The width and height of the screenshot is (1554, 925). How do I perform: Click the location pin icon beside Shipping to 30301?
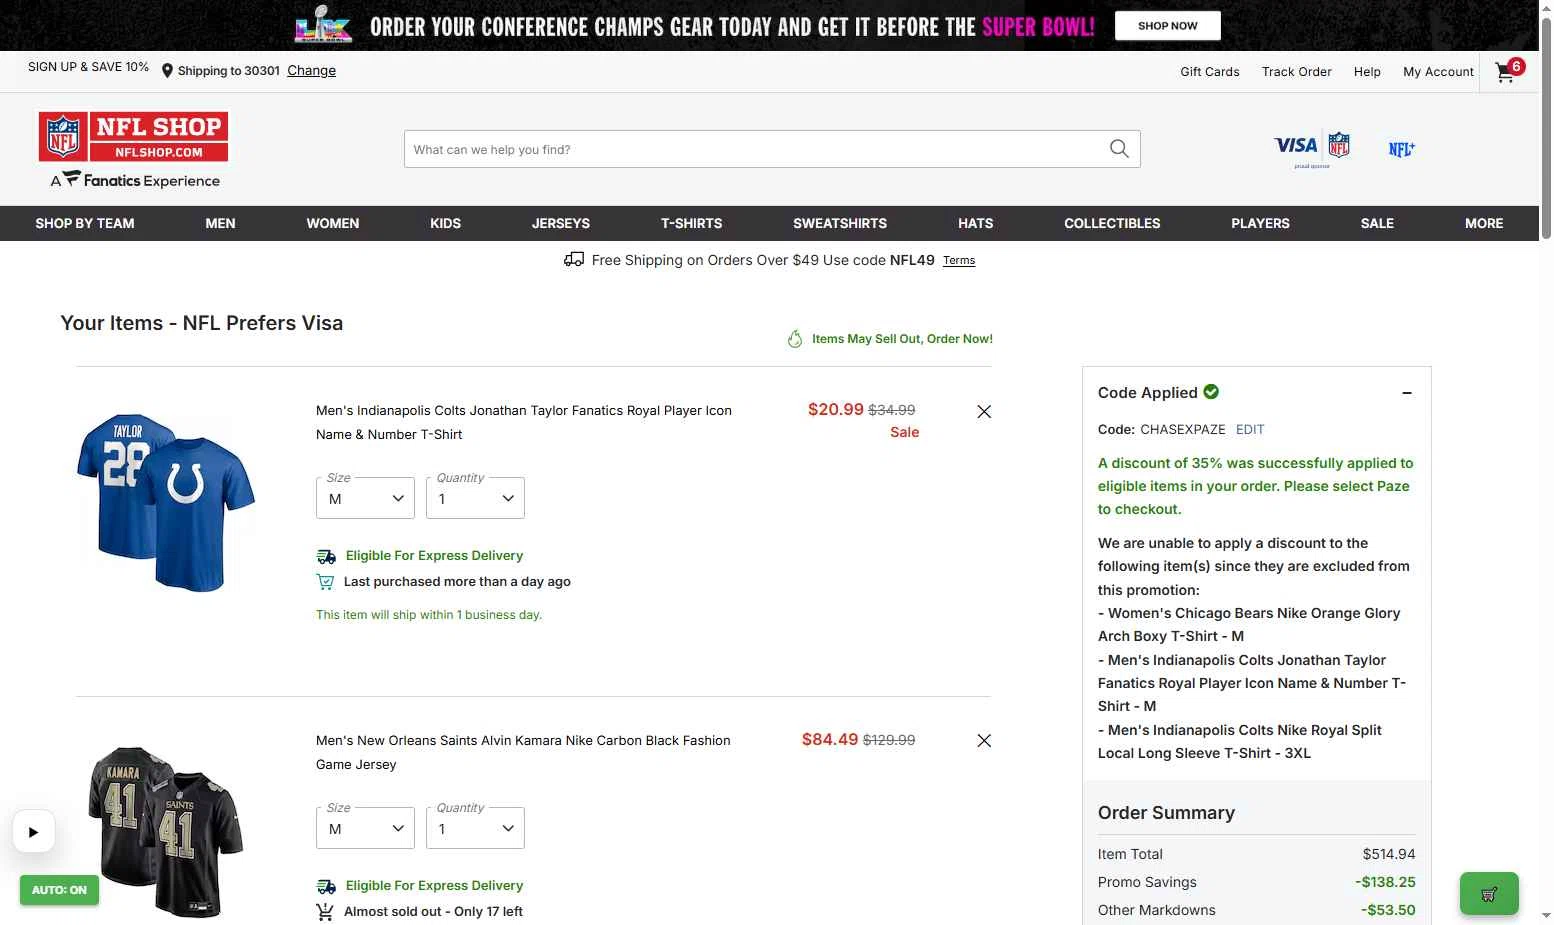click(167, 71)
